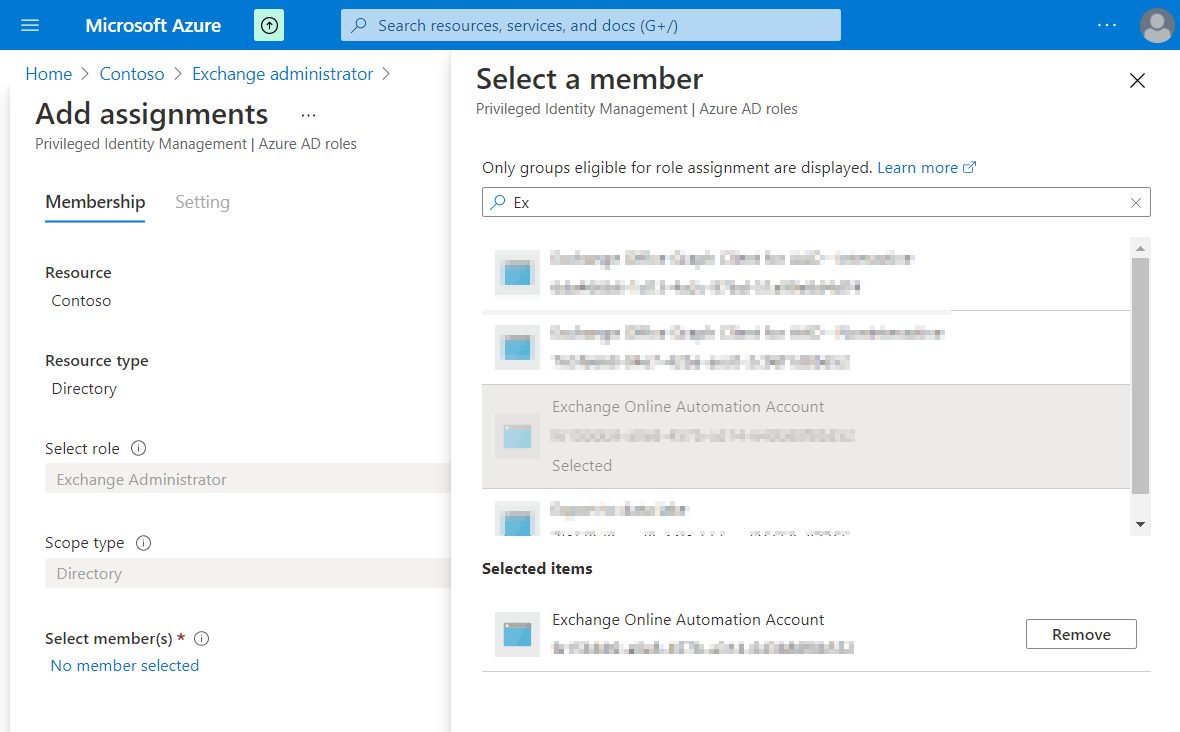Focus the global search resources box
This screenshot has width=1180, height=732.
click(591, 26)
